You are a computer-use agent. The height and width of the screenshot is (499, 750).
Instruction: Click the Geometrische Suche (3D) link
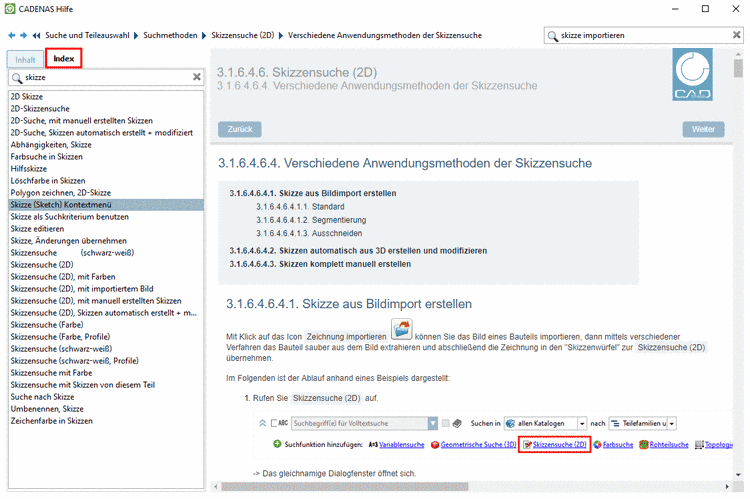pyautogui.click(x=478, y=444)
